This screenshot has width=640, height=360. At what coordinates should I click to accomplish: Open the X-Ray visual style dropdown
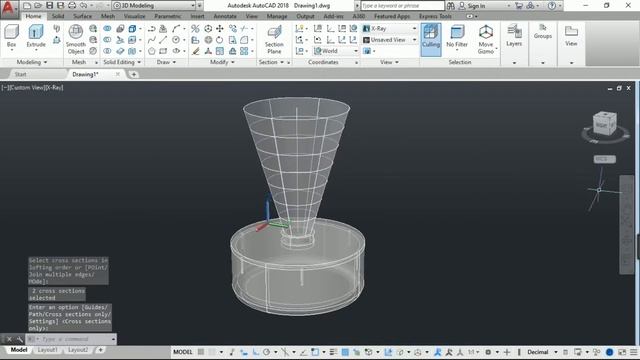point(390,29)
